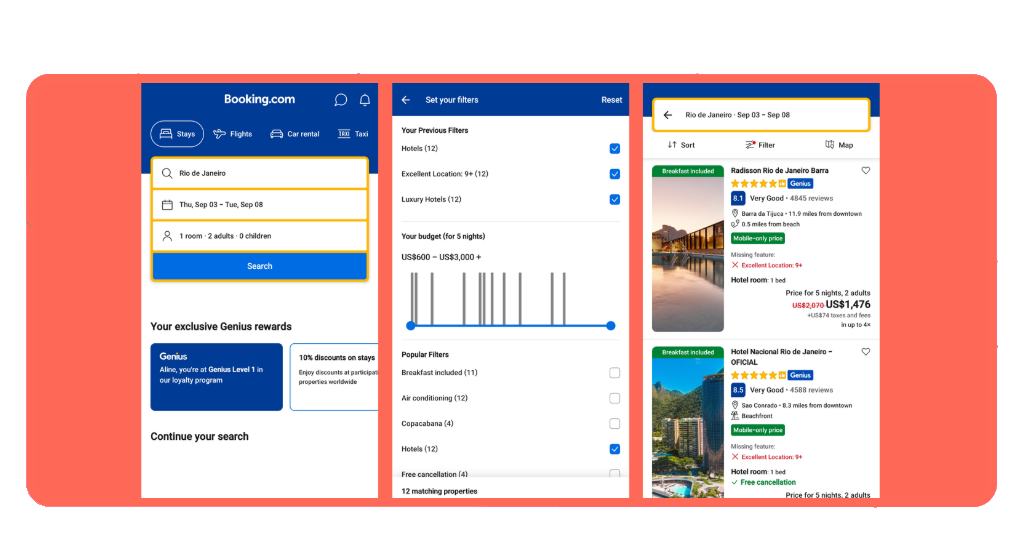
Task: Click the Genius badge on Radisson listing
Action: pyautogui.click(x=800, y=183)
